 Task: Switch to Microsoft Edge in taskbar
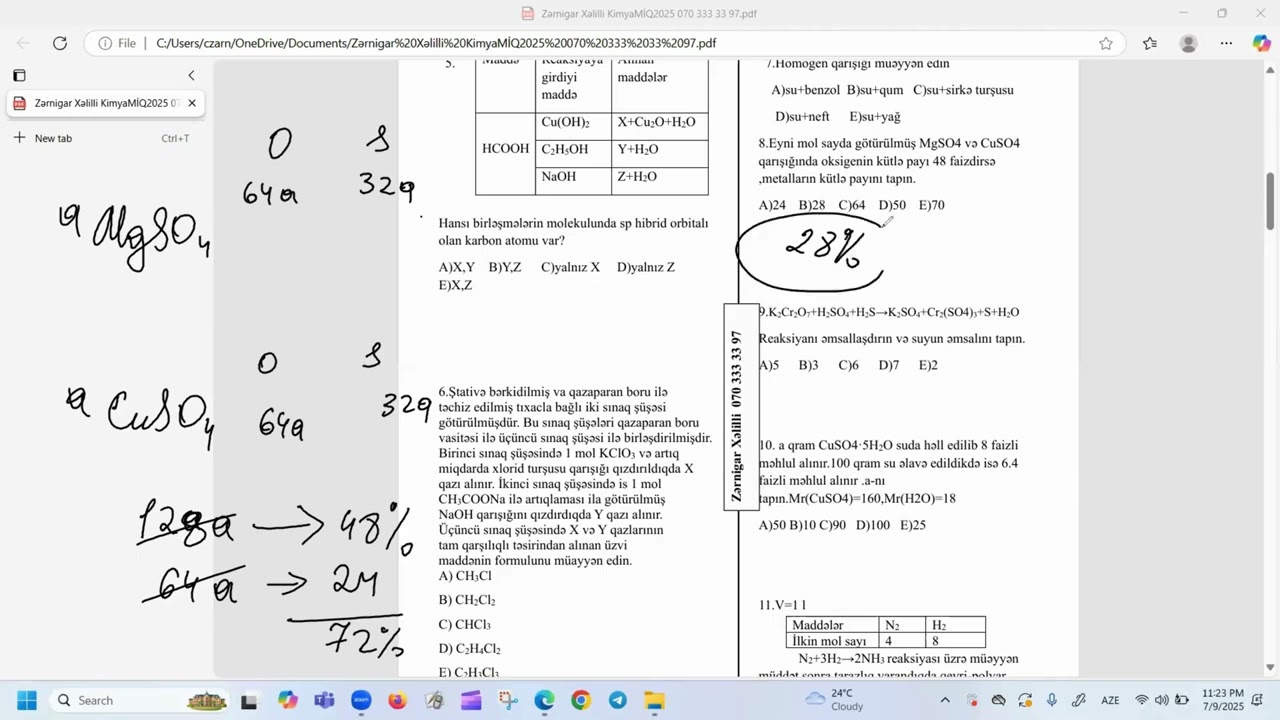pyautogui.click(x=544, y=700)
